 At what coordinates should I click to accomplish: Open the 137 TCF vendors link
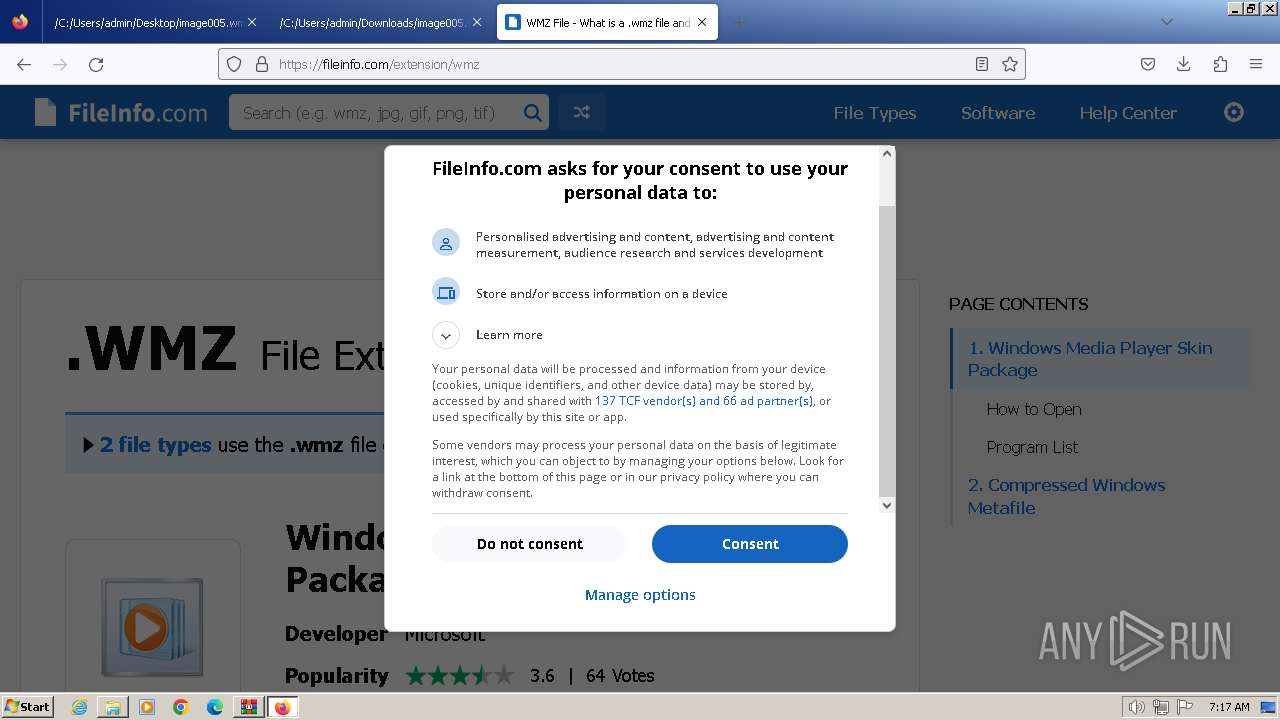point(704,401)
